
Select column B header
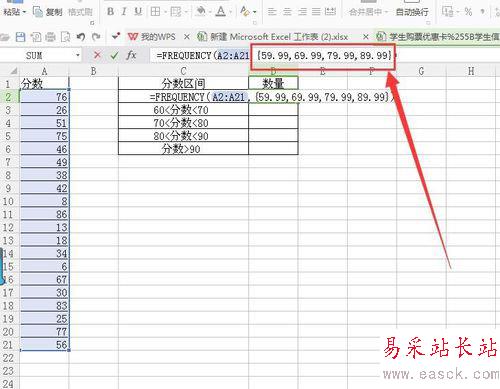pos(93,71)
